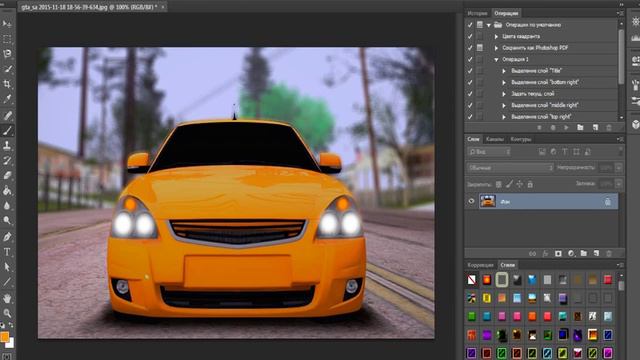
Task: Expand the 'Выделение слой top right' step
Action: 504,116
